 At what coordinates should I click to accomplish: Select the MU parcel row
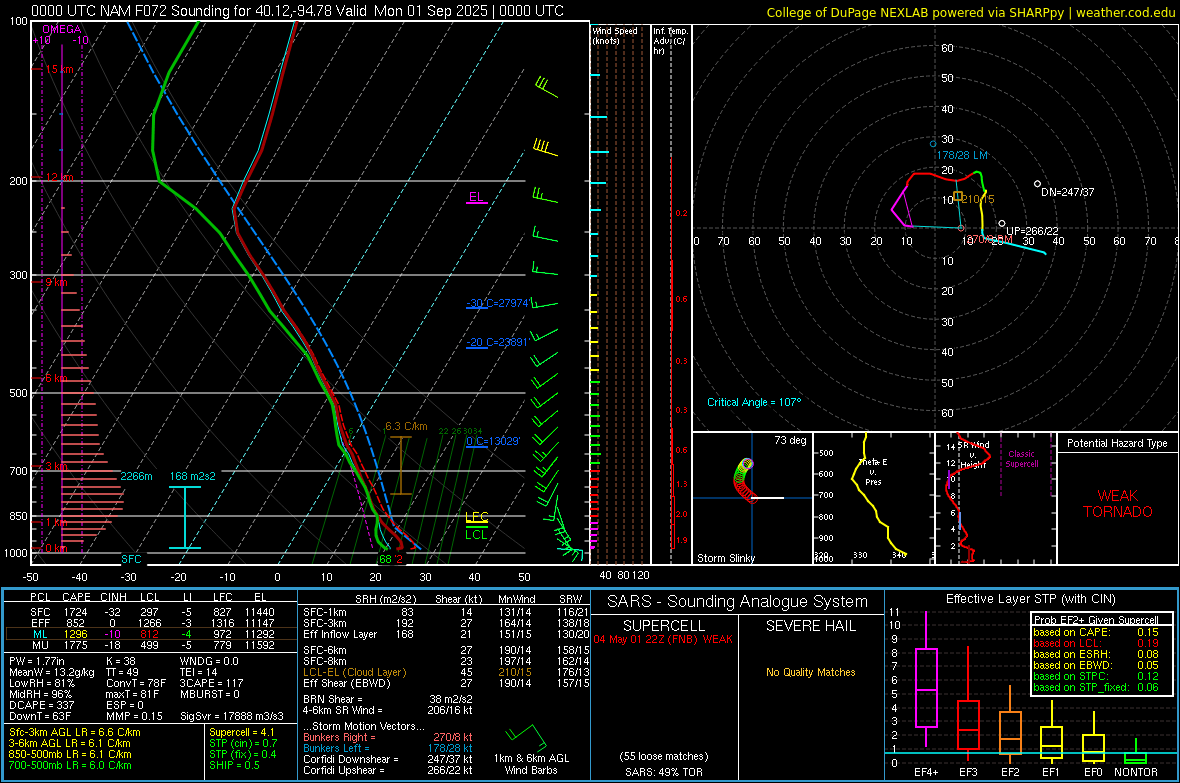point(151,645)
